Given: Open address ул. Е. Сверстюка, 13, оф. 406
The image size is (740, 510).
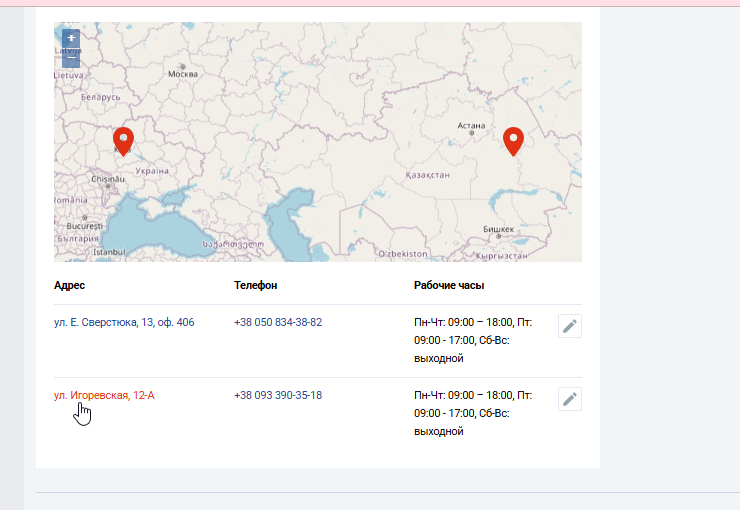Looking at the screenshot, I should pos(124,322).
